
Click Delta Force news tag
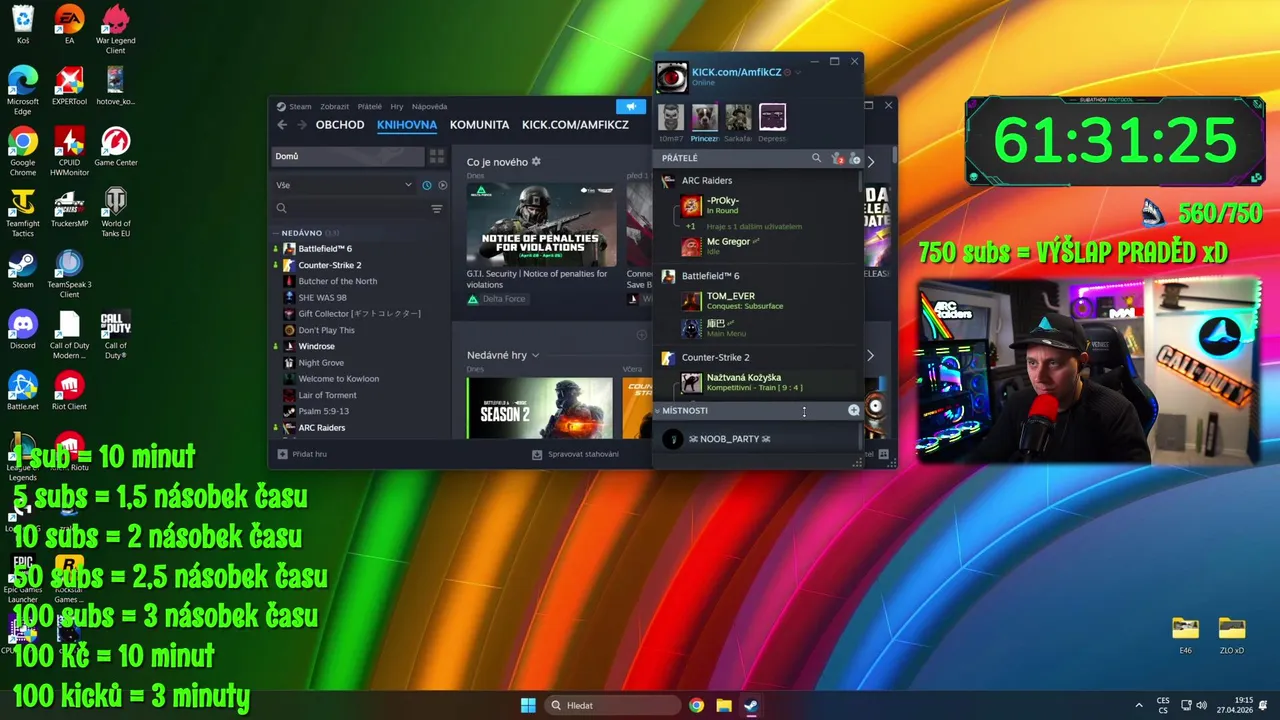496,299
